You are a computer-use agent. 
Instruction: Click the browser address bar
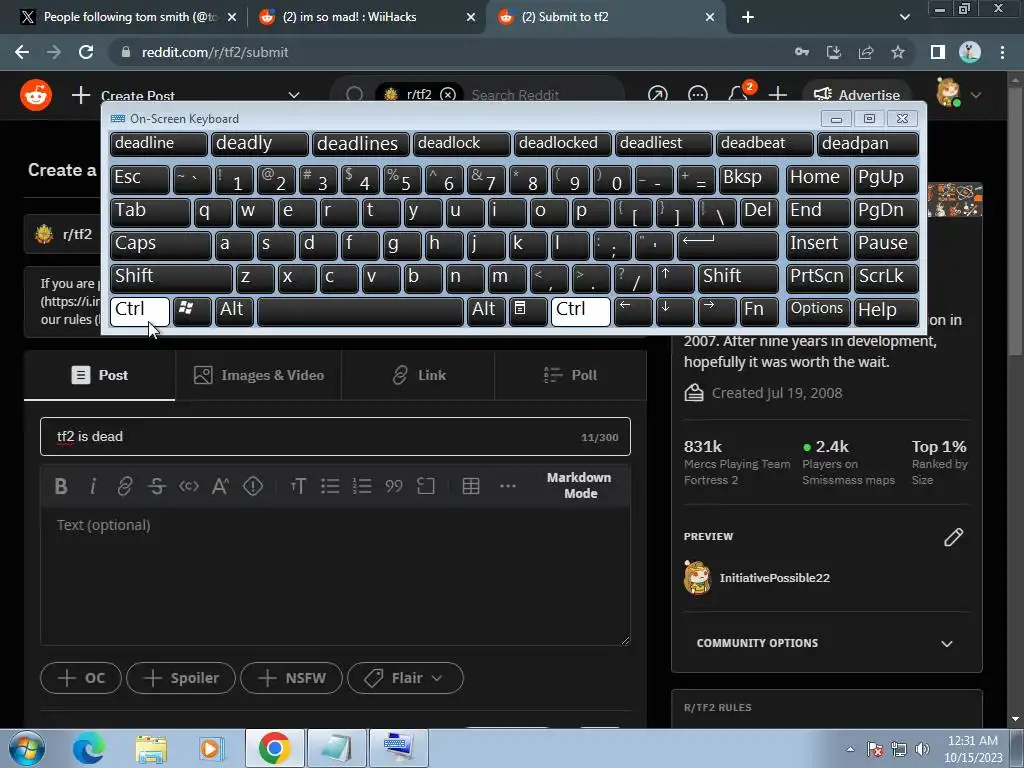click(451, 52)
